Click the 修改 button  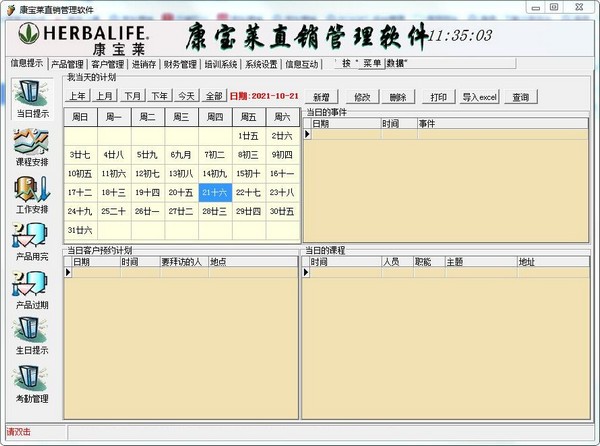pyautogui.click(x=362, y=97)
